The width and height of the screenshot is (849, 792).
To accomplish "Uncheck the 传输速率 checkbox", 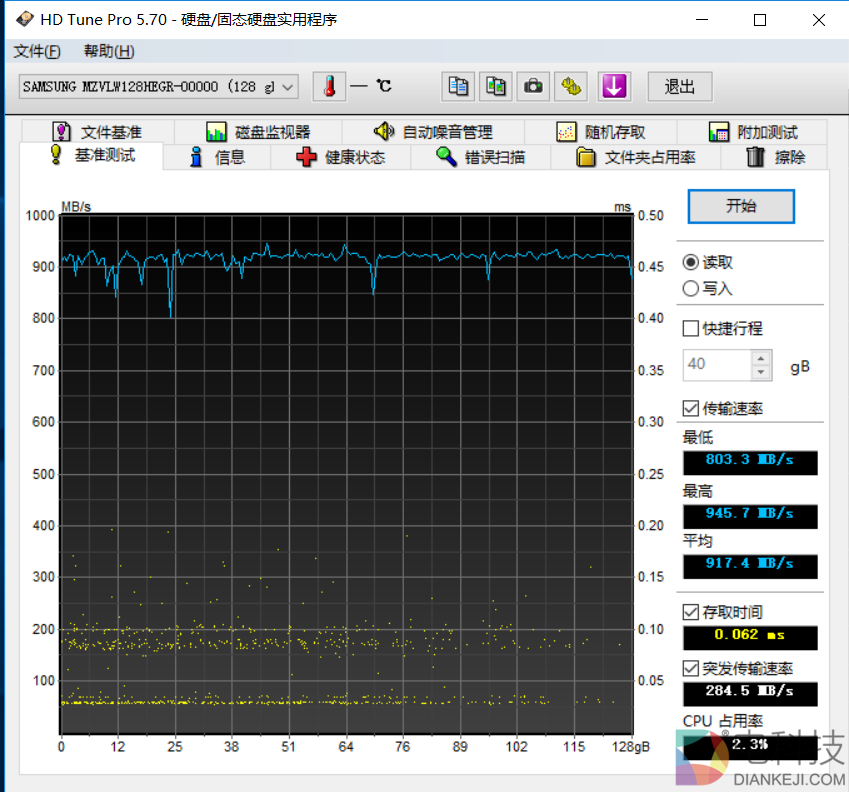I will pyautogui.click(x=691, y=408).
